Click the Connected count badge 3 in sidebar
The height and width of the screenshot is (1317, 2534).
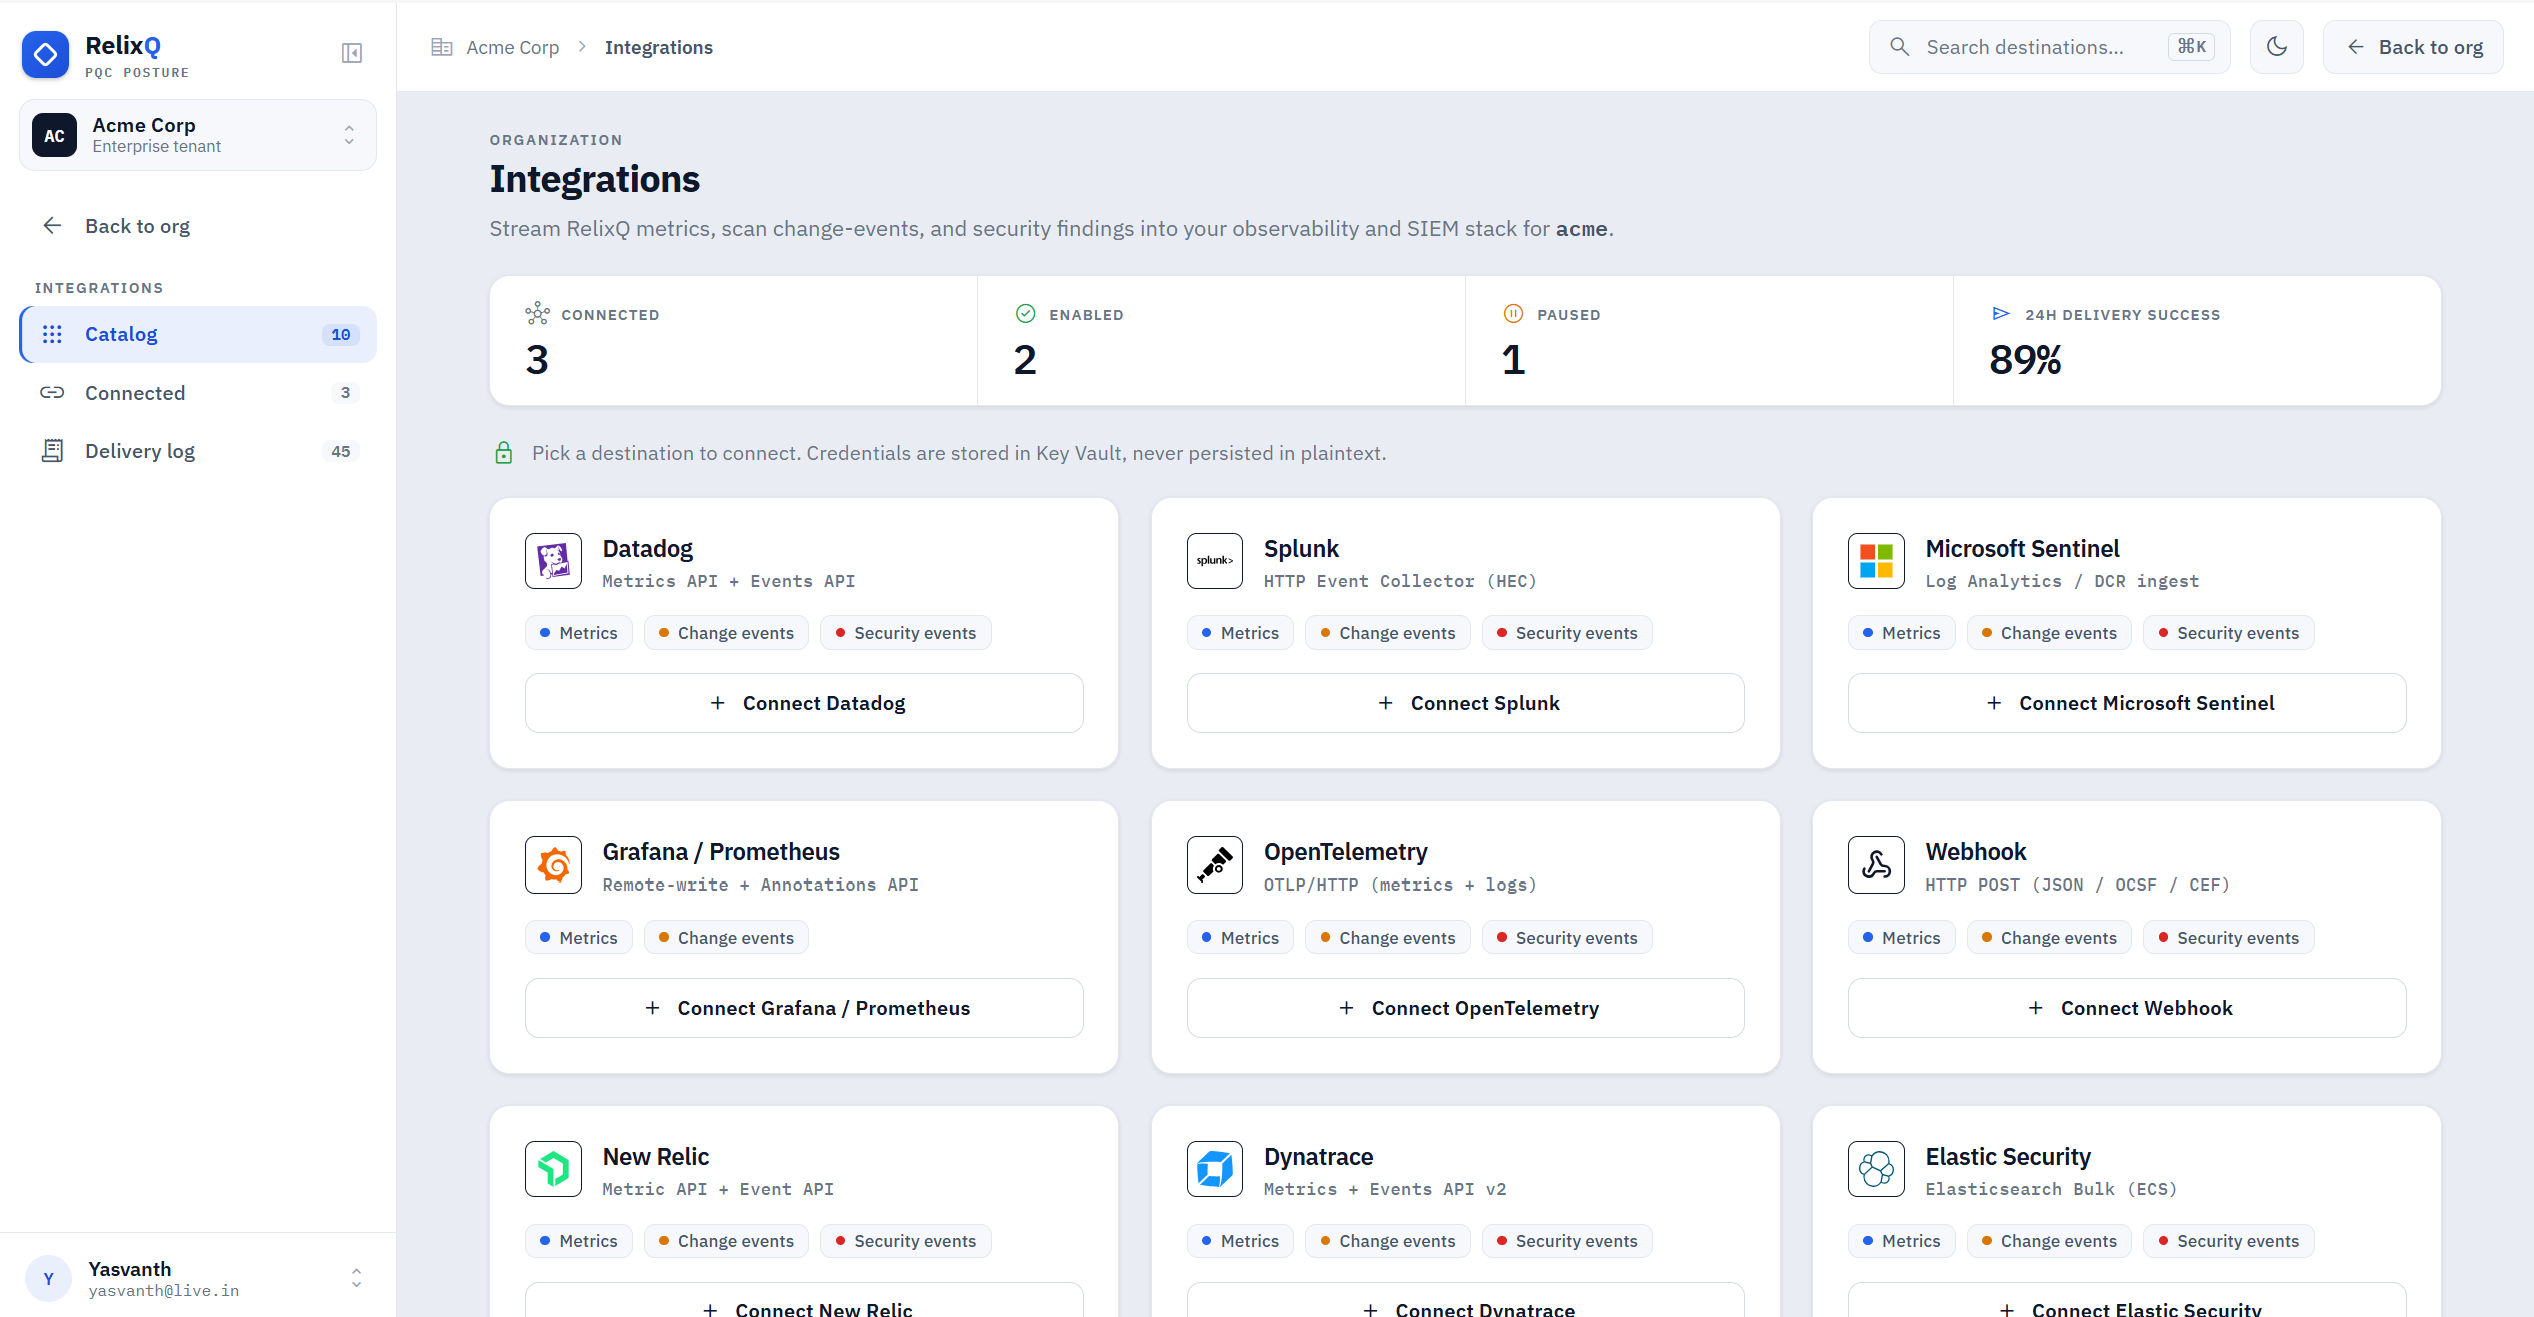point(345,393)
